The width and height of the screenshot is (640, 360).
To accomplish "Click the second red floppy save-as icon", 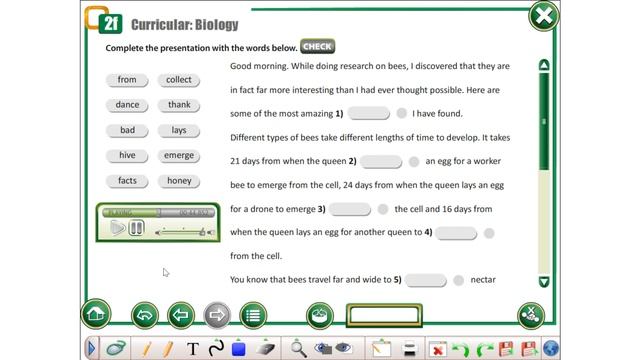I will tap(529, 349).
